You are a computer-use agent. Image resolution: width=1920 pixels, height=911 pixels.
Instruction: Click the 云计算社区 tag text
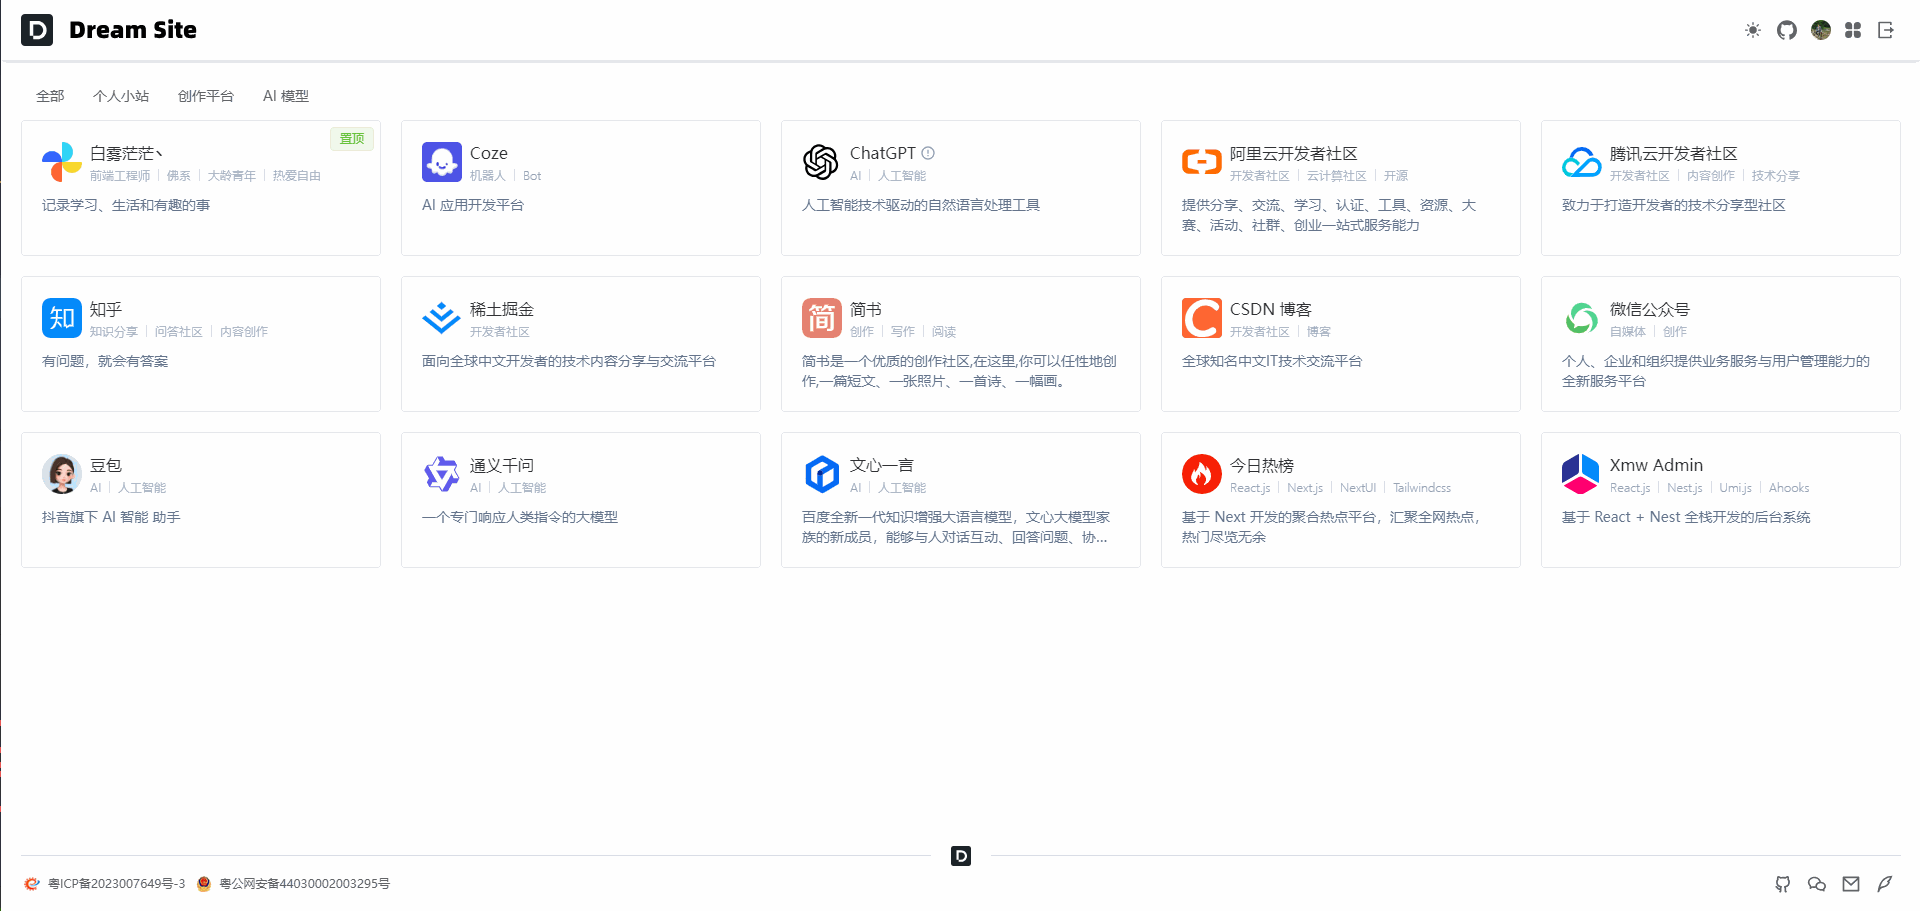1337,176
